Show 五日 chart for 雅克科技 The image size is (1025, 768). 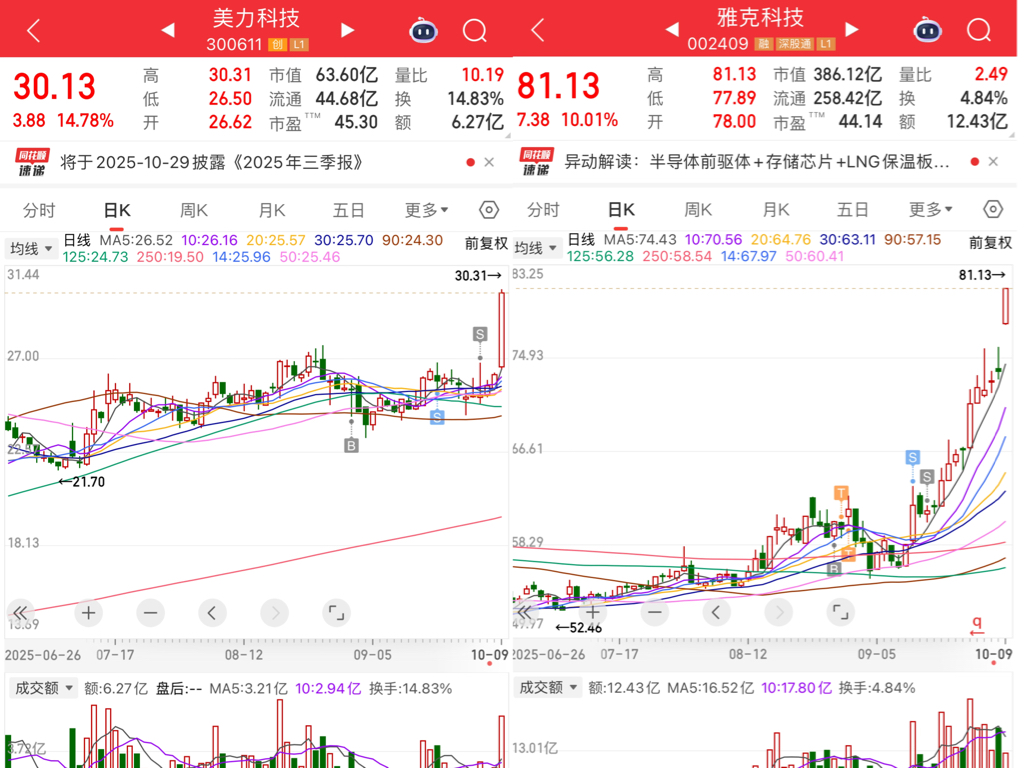click(852, 210)
